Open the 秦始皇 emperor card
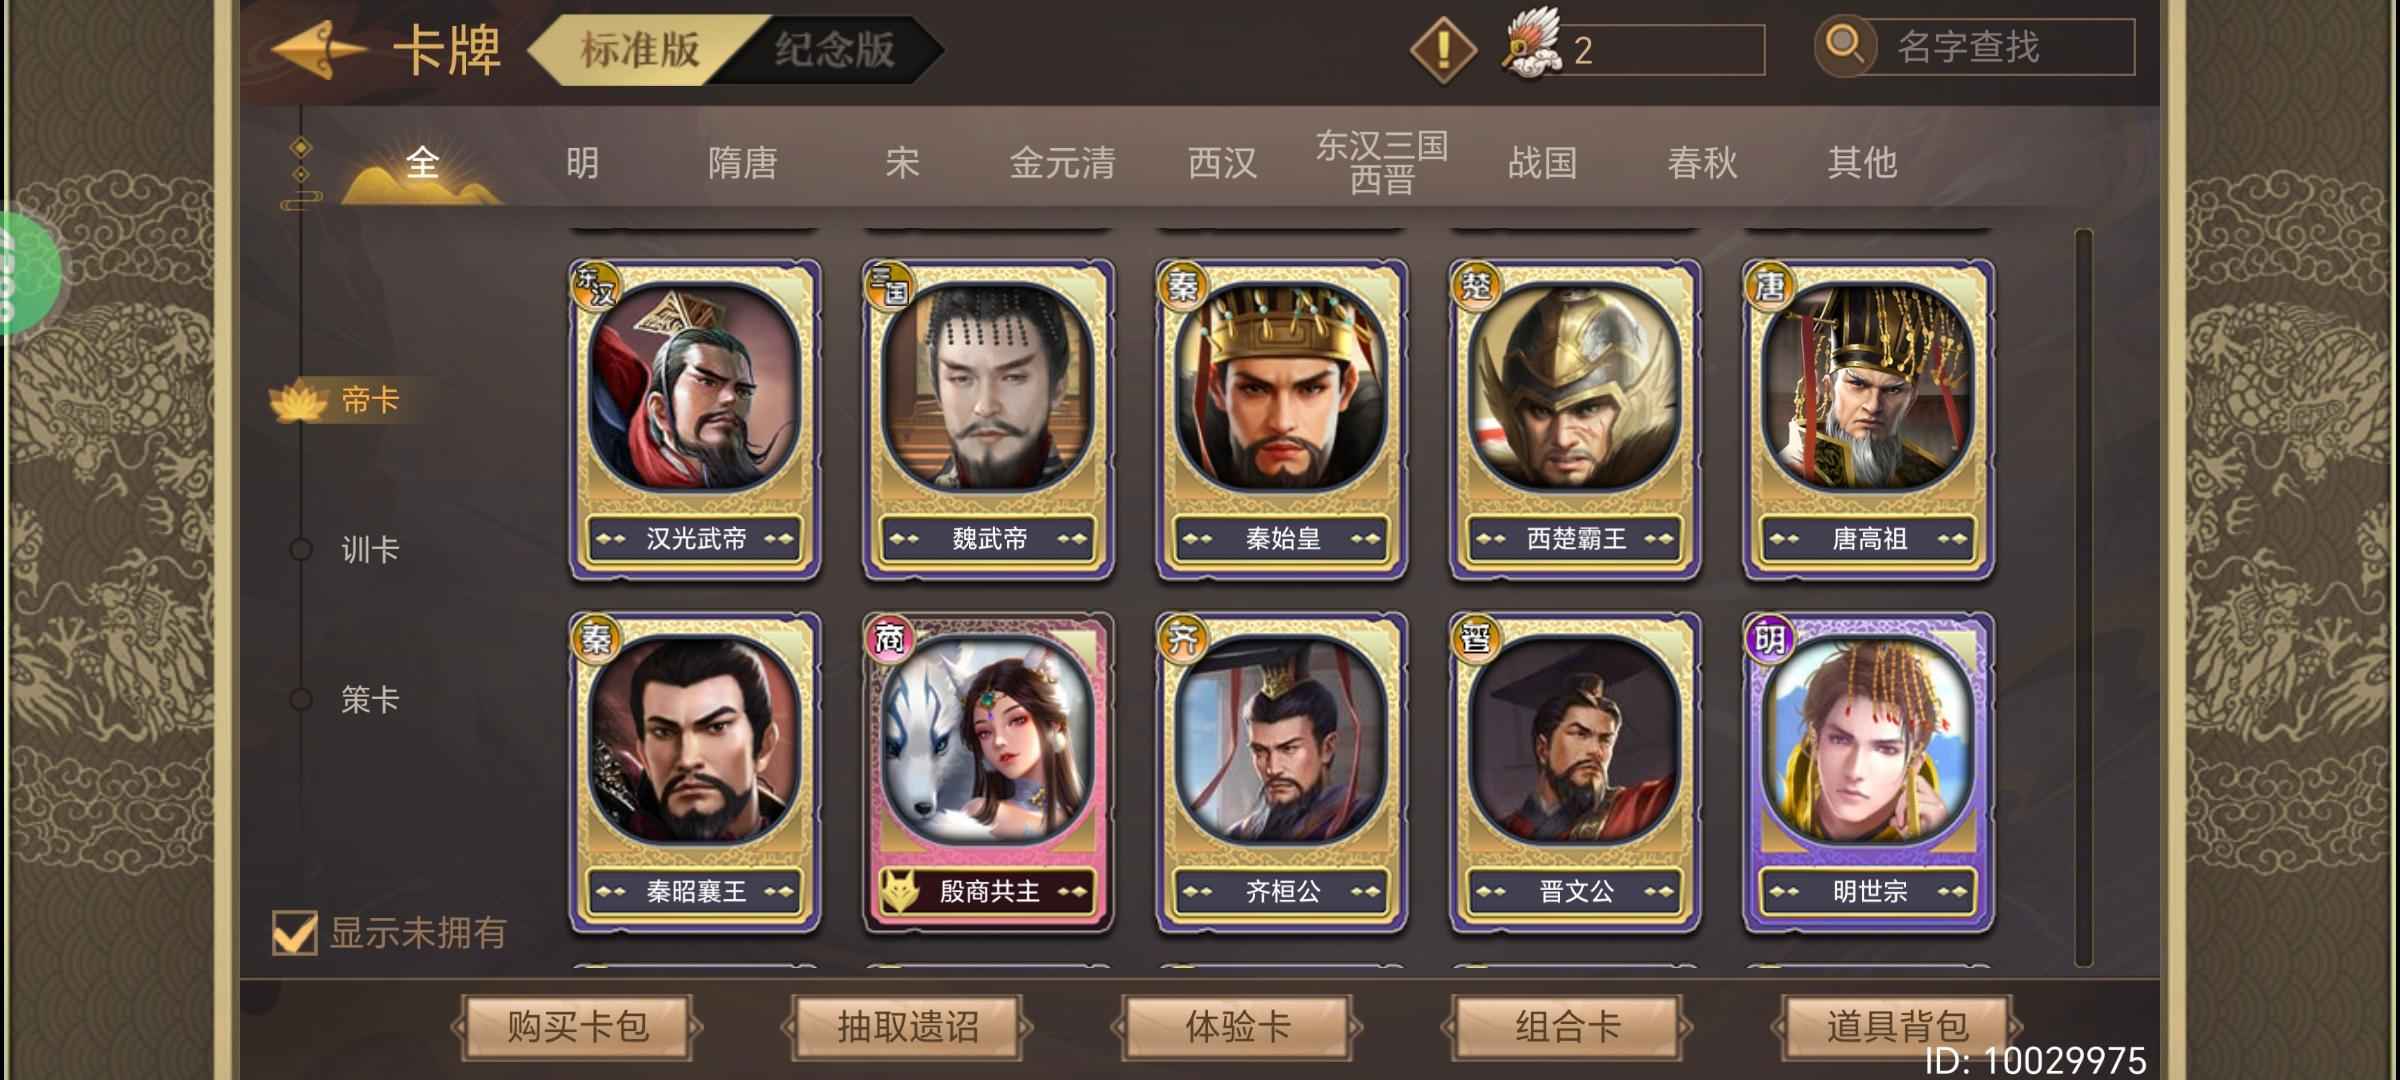2400x1080 pixels. [1281, 420]
